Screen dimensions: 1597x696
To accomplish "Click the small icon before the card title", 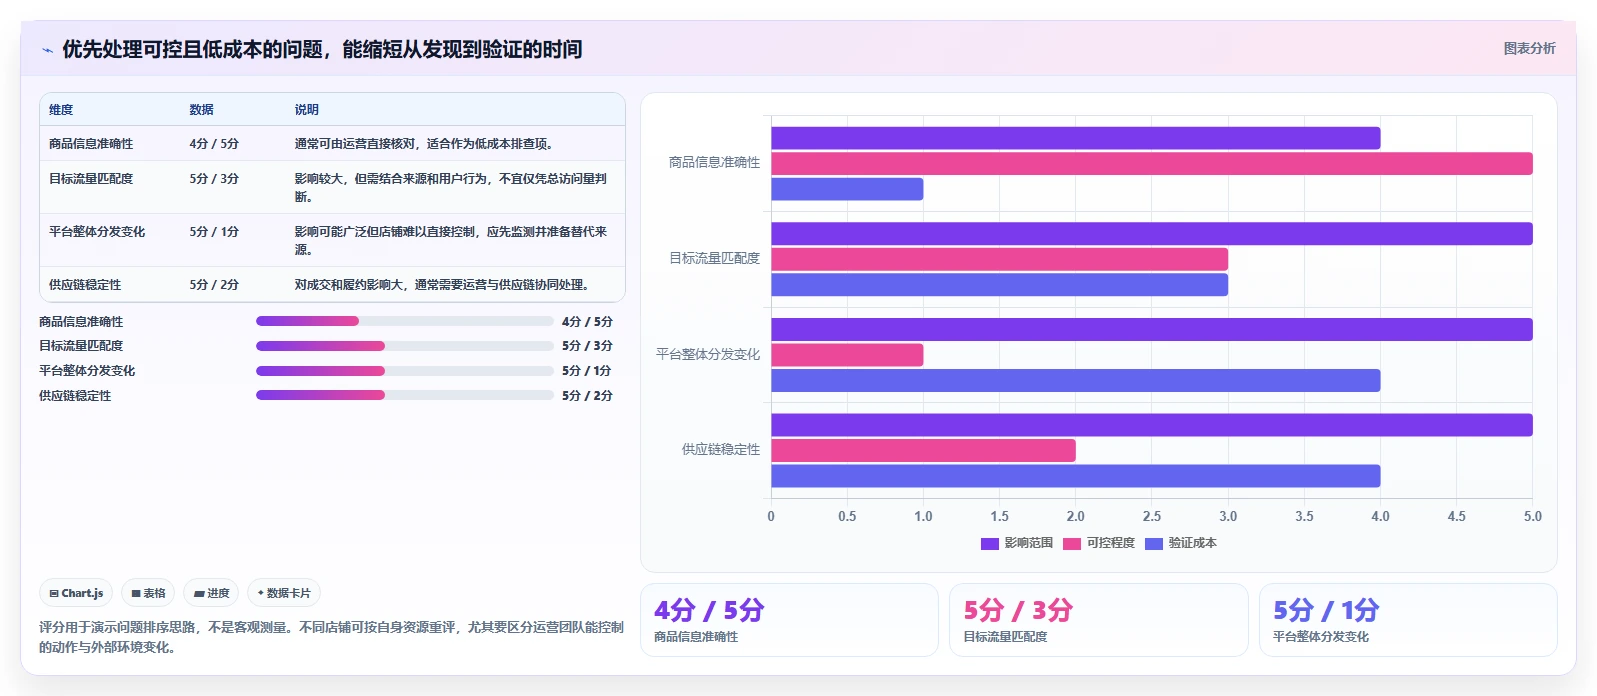I will pyautogui.click(x=47, y=50).
